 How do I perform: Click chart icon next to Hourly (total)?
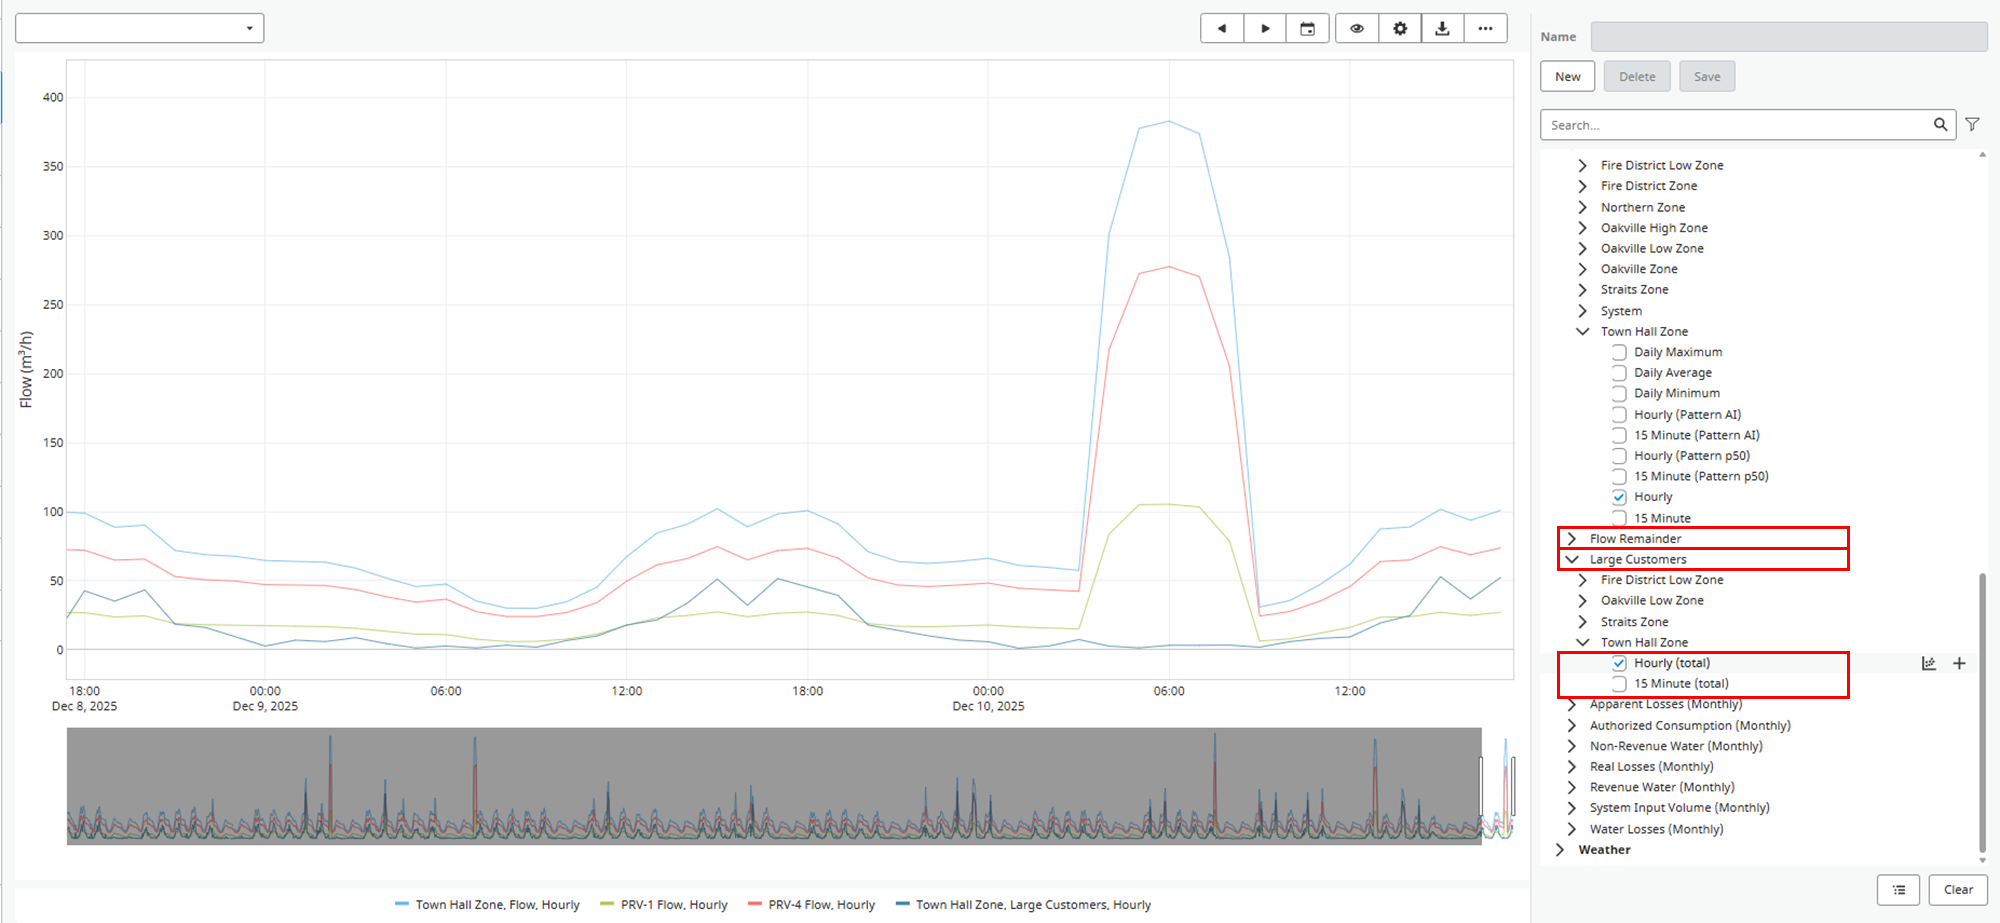point(1929,663)
